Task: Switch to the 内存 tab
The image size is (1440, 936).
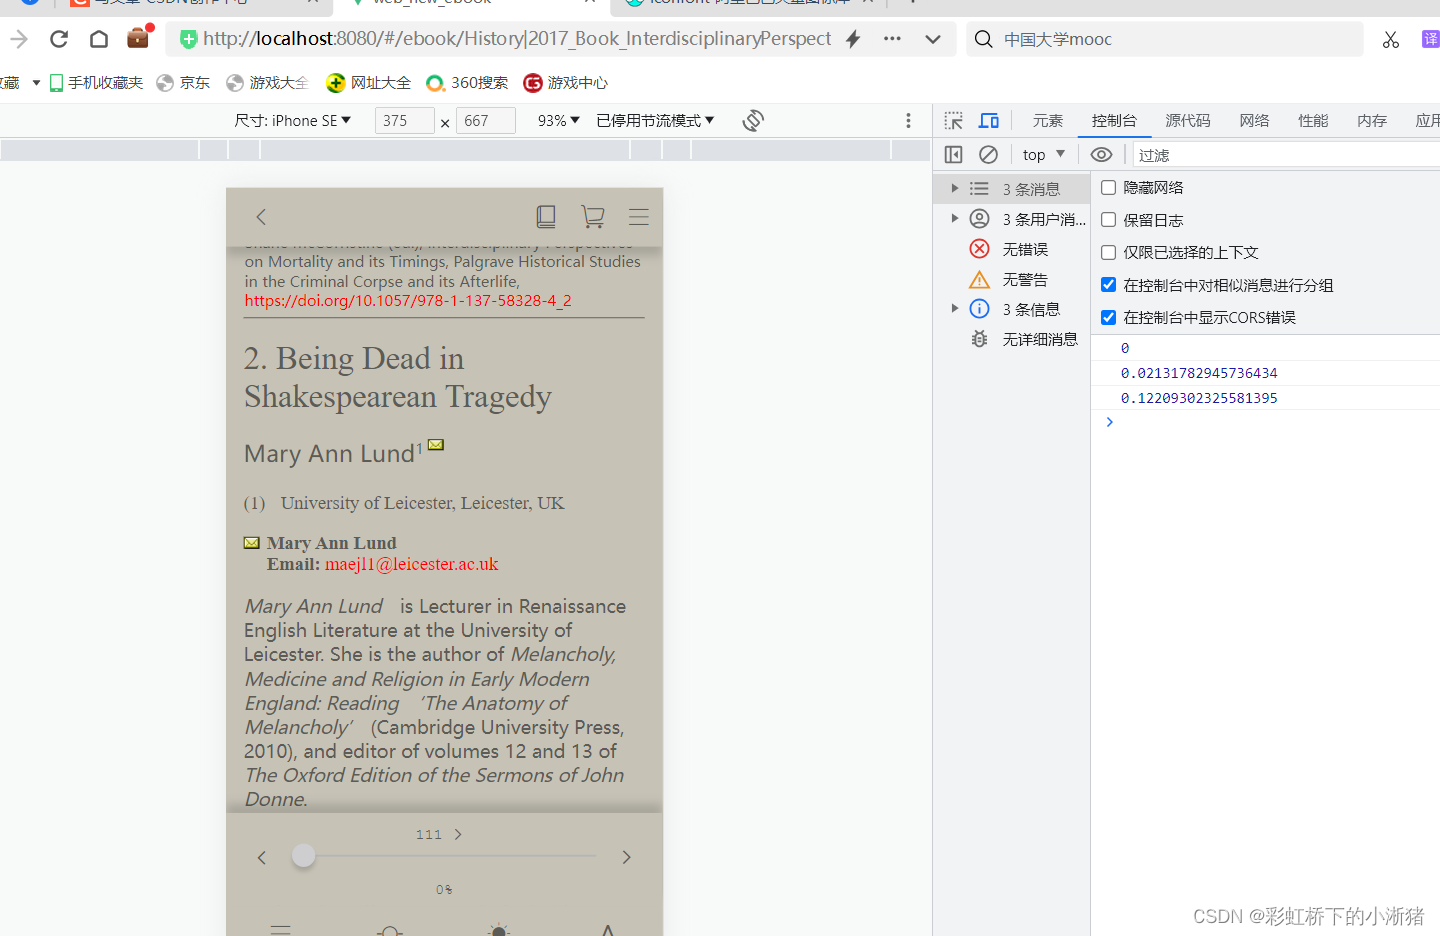Action: coord(1372,120)
